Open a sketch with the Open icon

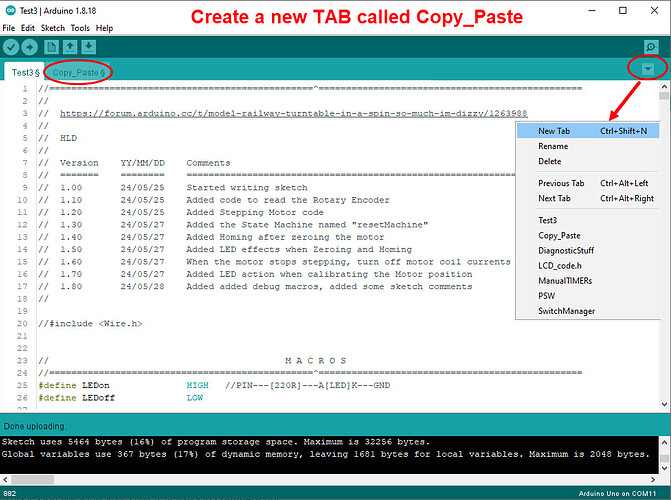pyautogui.click(x=70, y=47)
